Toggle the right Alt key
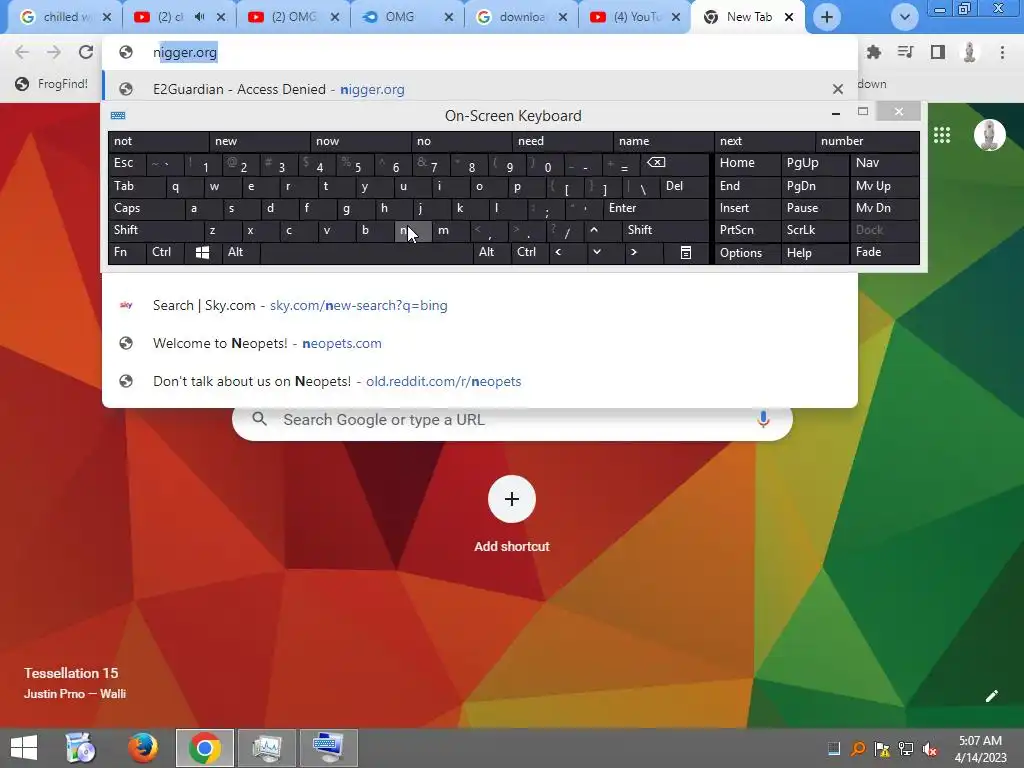Screen dimensions: 1024x768 coord(492,252)
